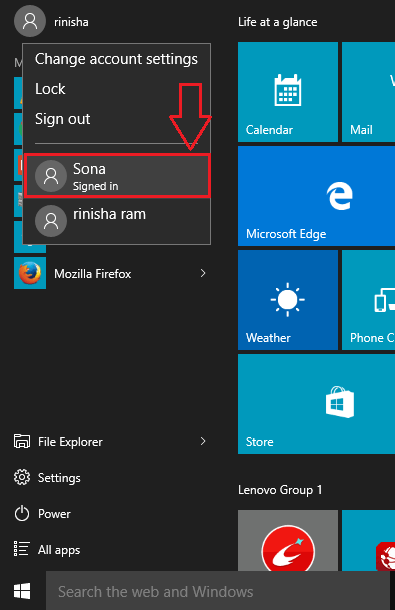Click the Settings gear icon
This screenshot has width=395, height=610.
pos(22,477)
